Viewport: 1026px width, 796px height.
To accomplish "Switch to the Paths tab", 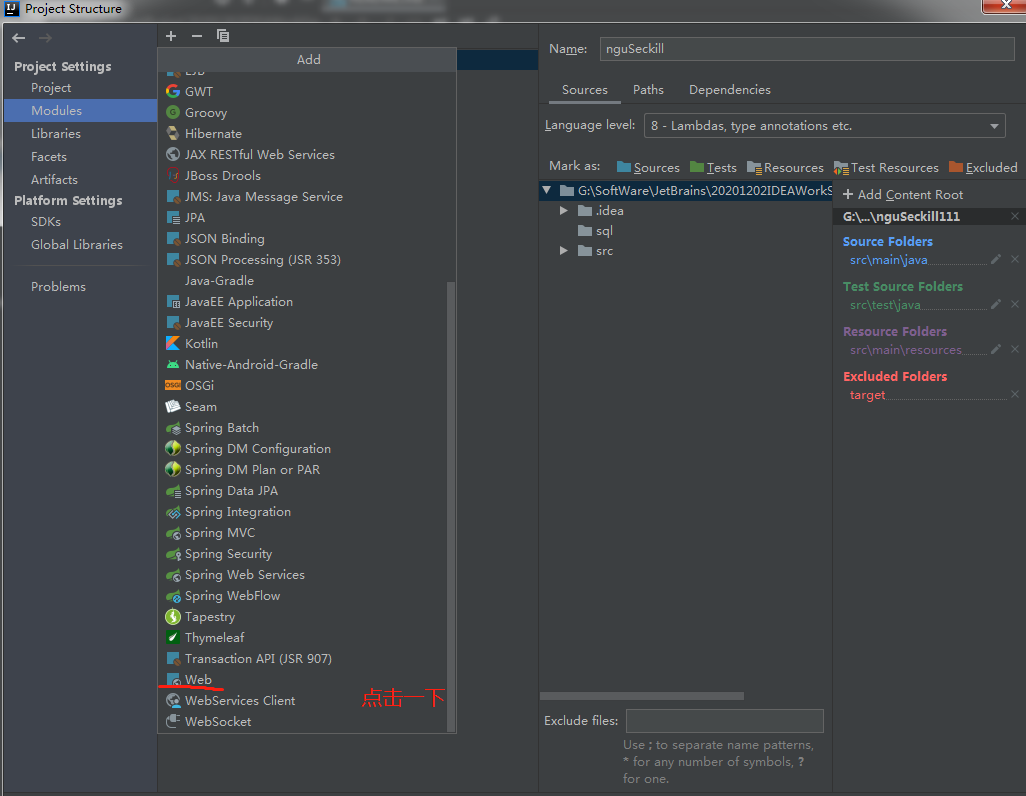I will [648, 90].
